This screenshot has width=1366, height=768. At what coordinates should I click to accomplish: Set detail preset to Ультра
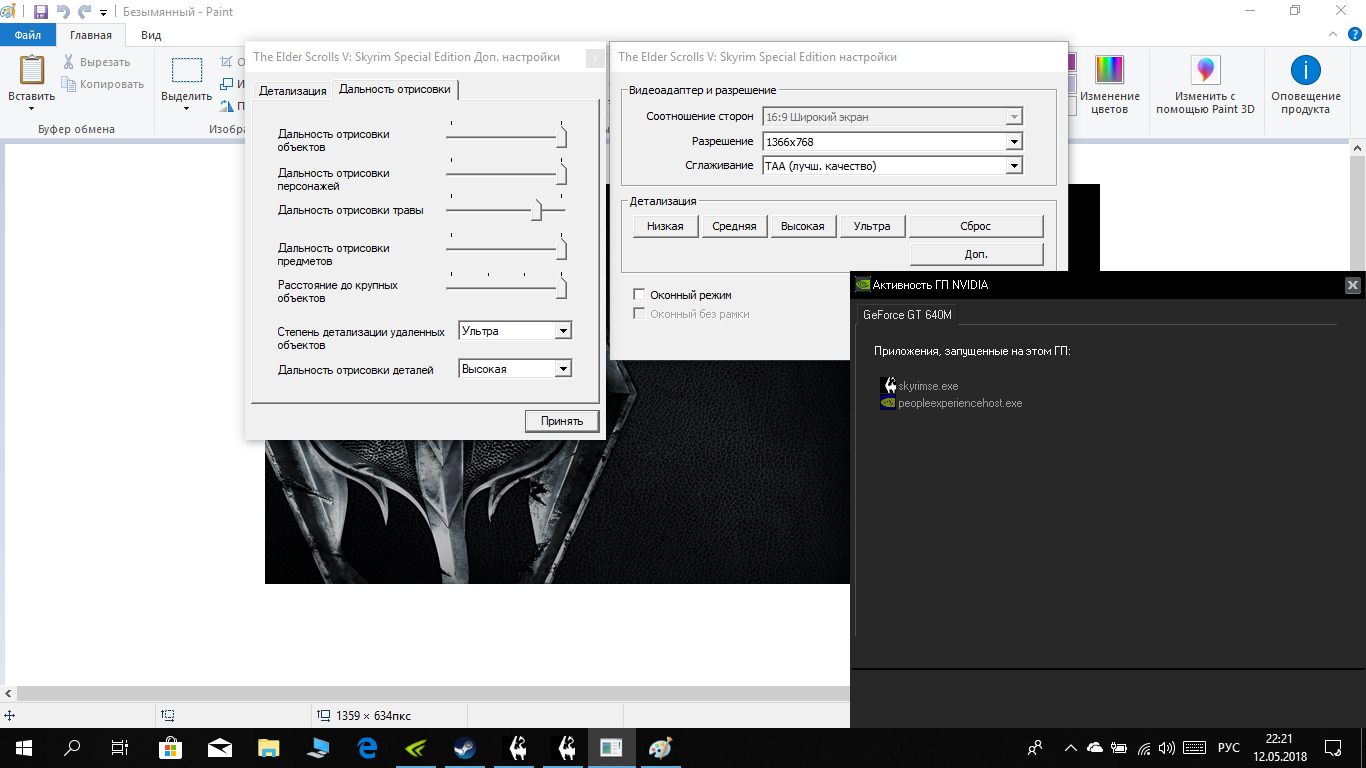pos(872,226)
